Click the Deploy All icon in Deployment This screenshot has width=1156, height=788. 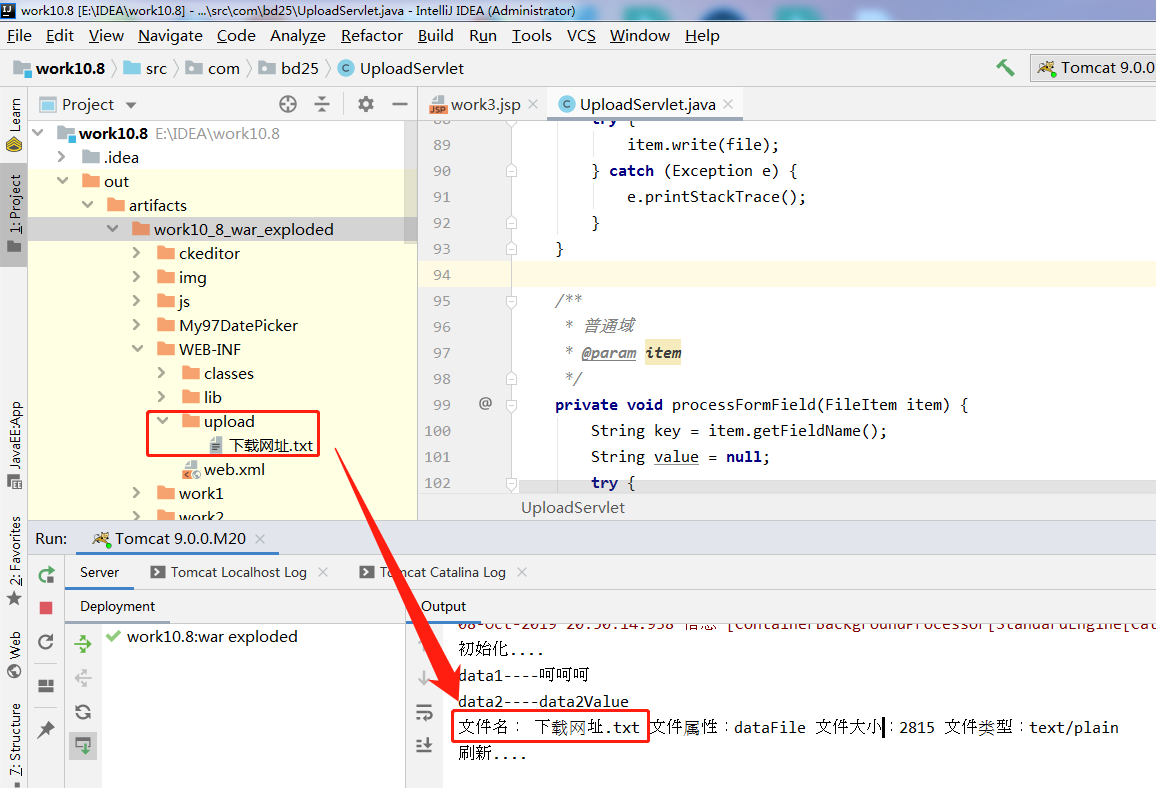[84, 645]
